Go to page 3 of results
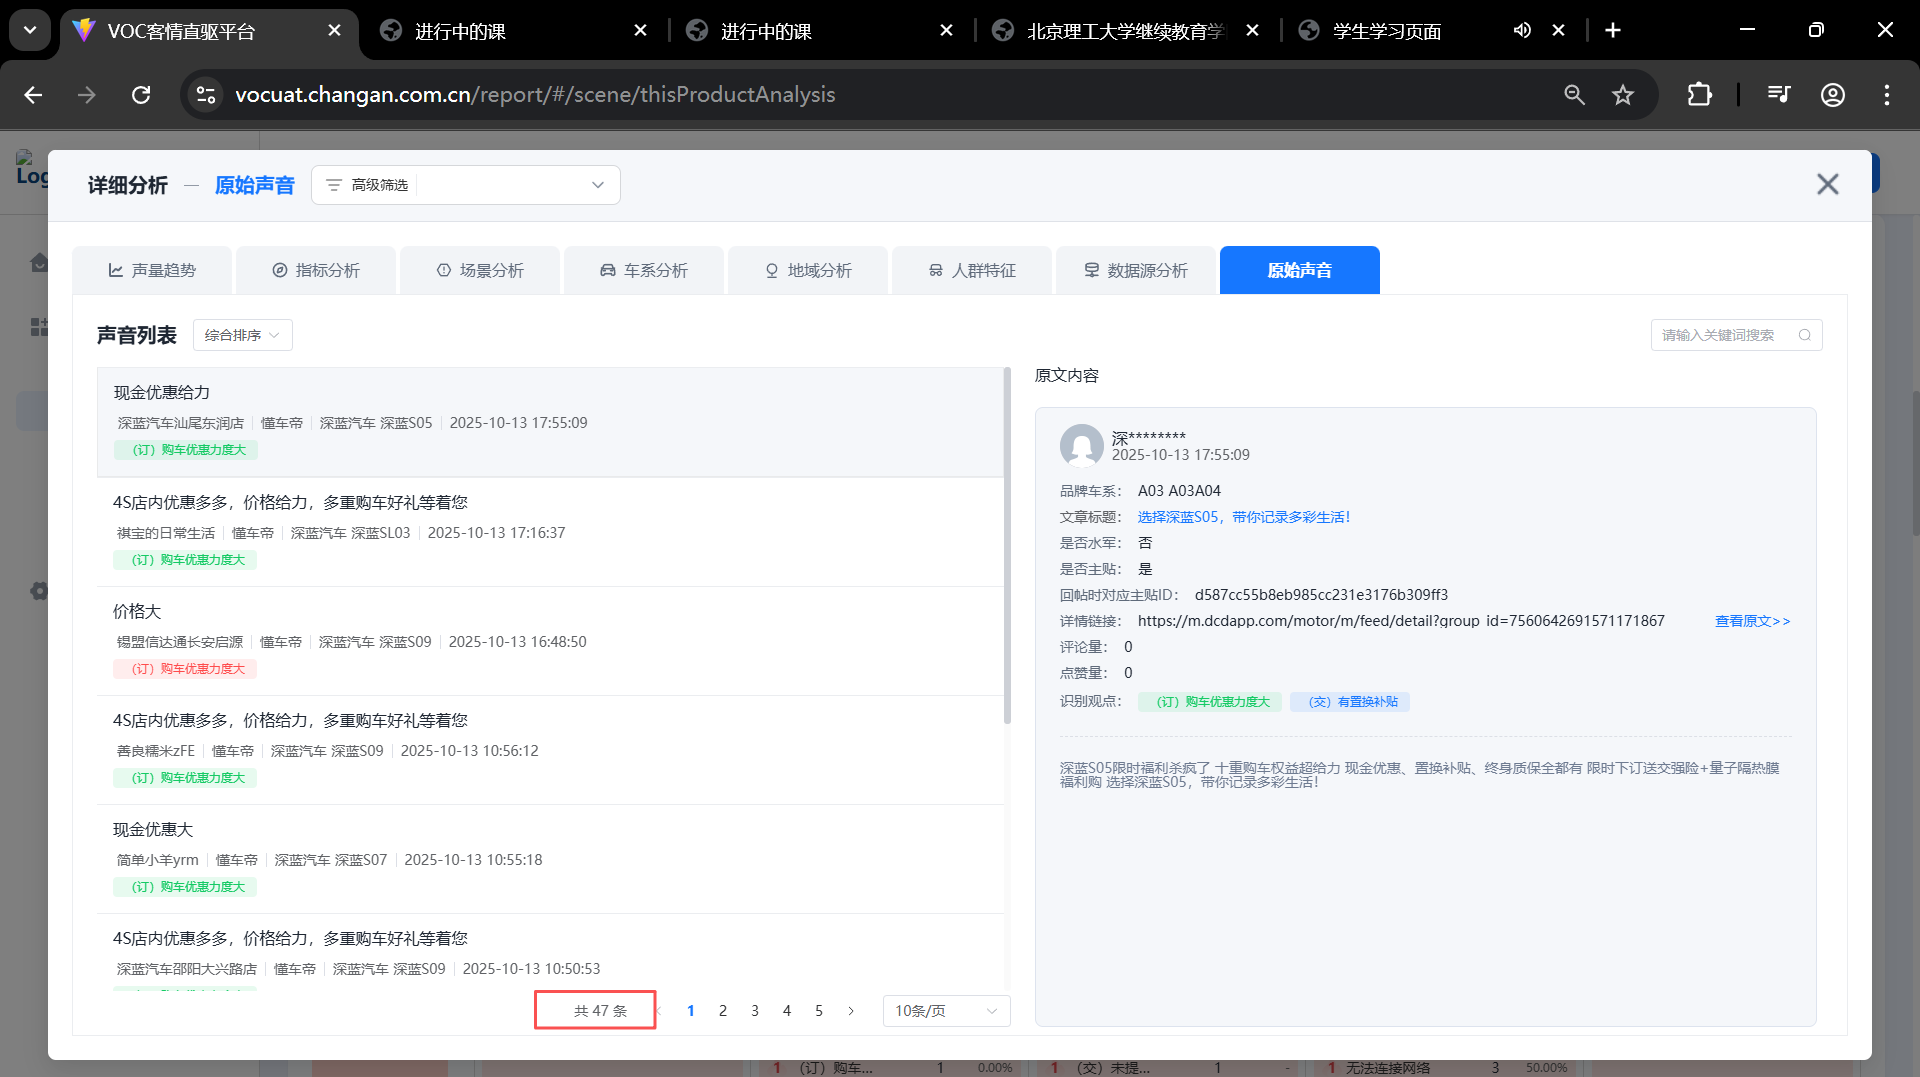The image size is (1920, 1077). click(755, 1011)
